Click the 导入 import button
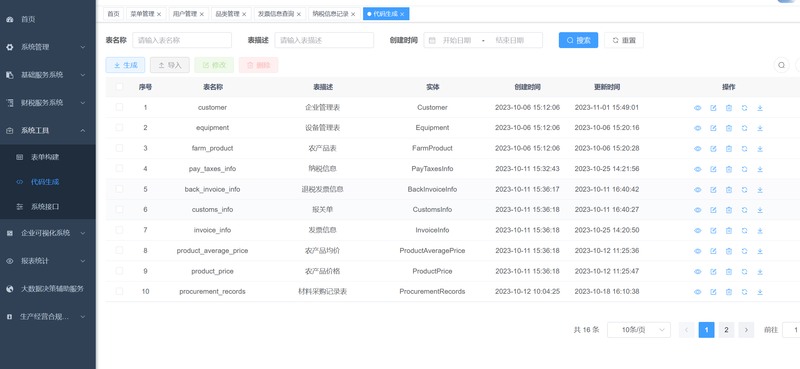800x369 pixels. (x=169, y=65)
